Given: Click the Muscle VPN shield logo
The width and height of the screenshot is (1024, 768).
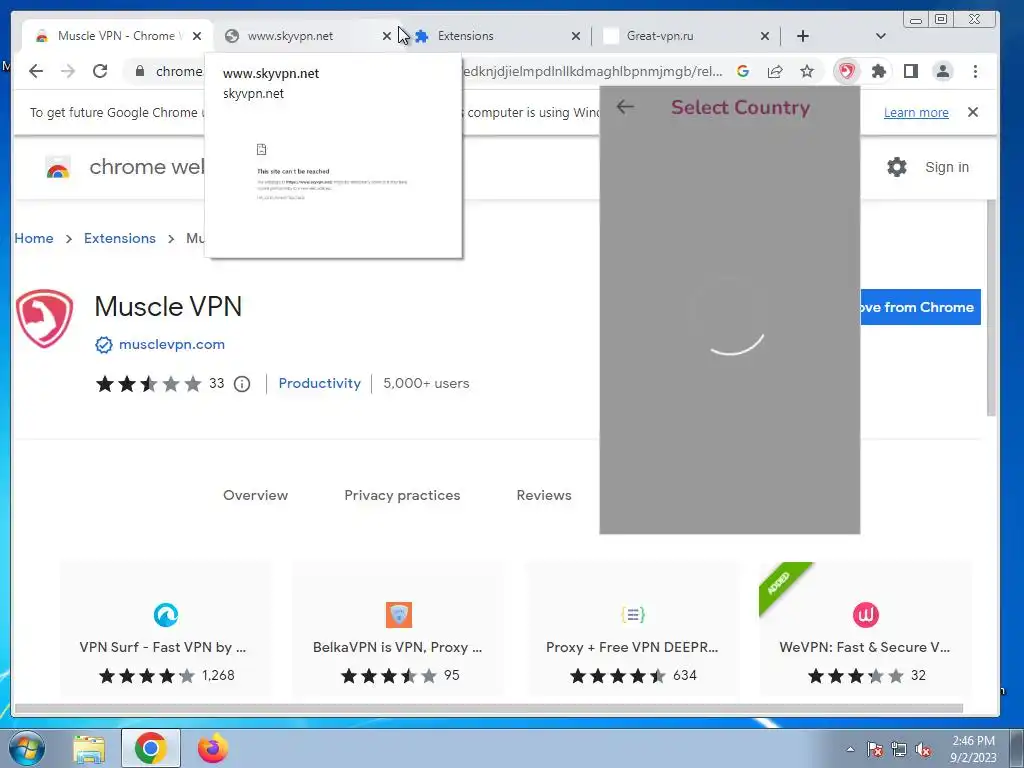Looking at the screenshot, I should 44,319.
